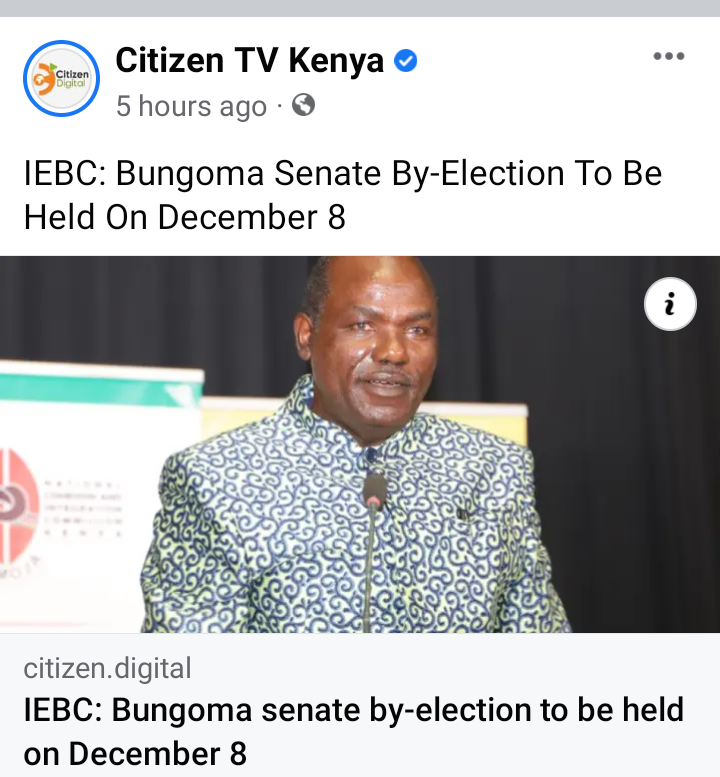Open the bold article headline link
Image resolution: width=720 pixels, height=777 pixels.
(353, 731)
